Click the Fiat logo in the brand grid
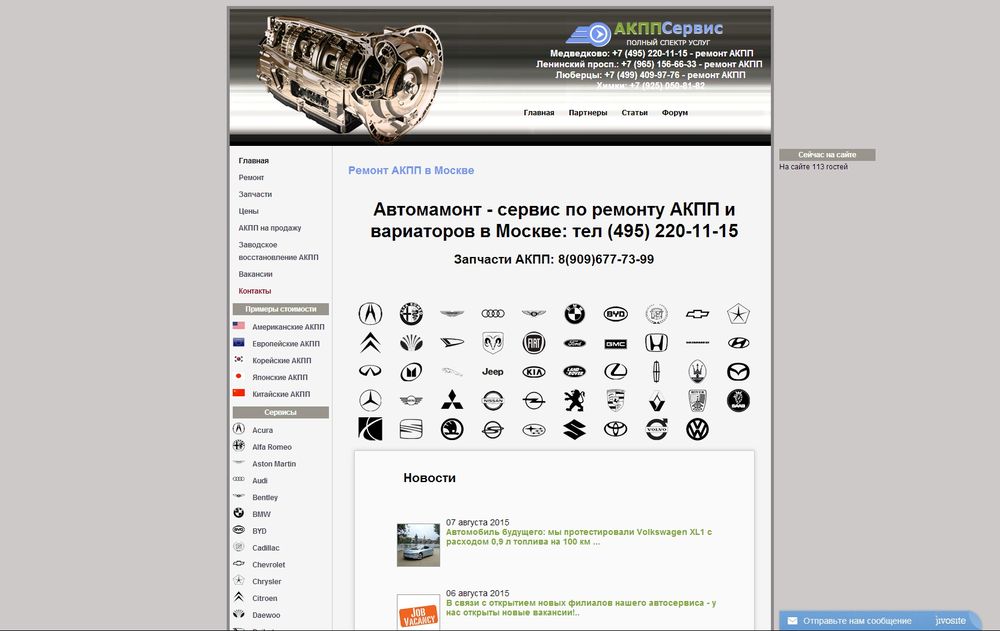This screenshot has width=1000, height=631. coord(534,343)
